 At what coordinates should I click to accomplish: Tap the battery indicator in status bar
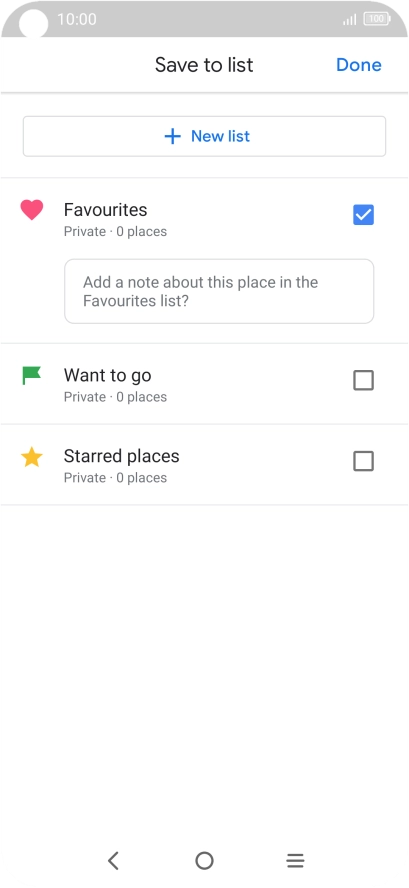tap(377, 19)
